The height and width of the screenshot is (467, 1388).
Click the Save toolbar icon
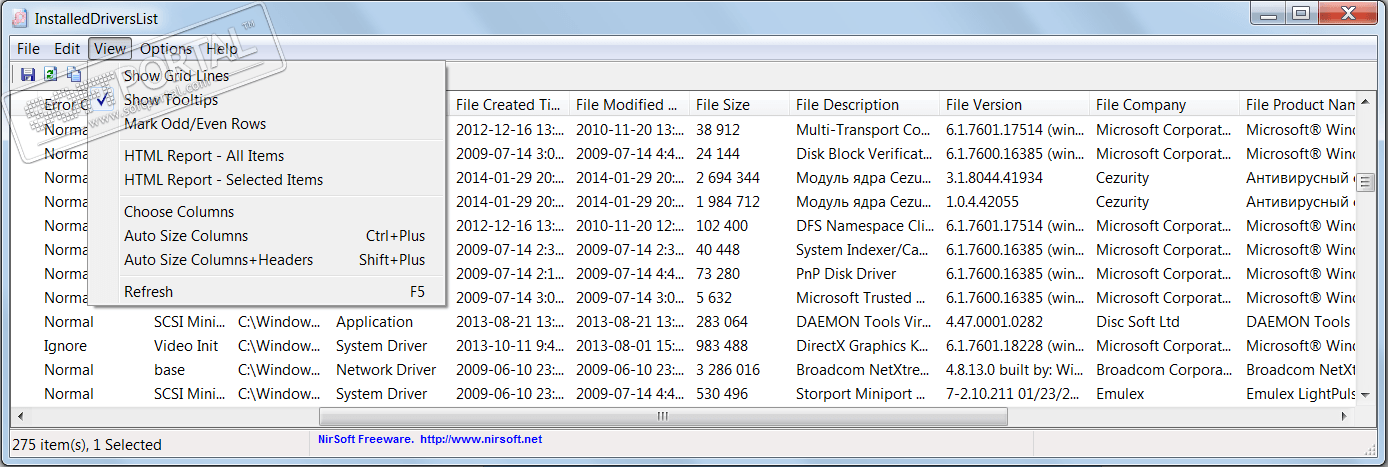click(28, 75)
